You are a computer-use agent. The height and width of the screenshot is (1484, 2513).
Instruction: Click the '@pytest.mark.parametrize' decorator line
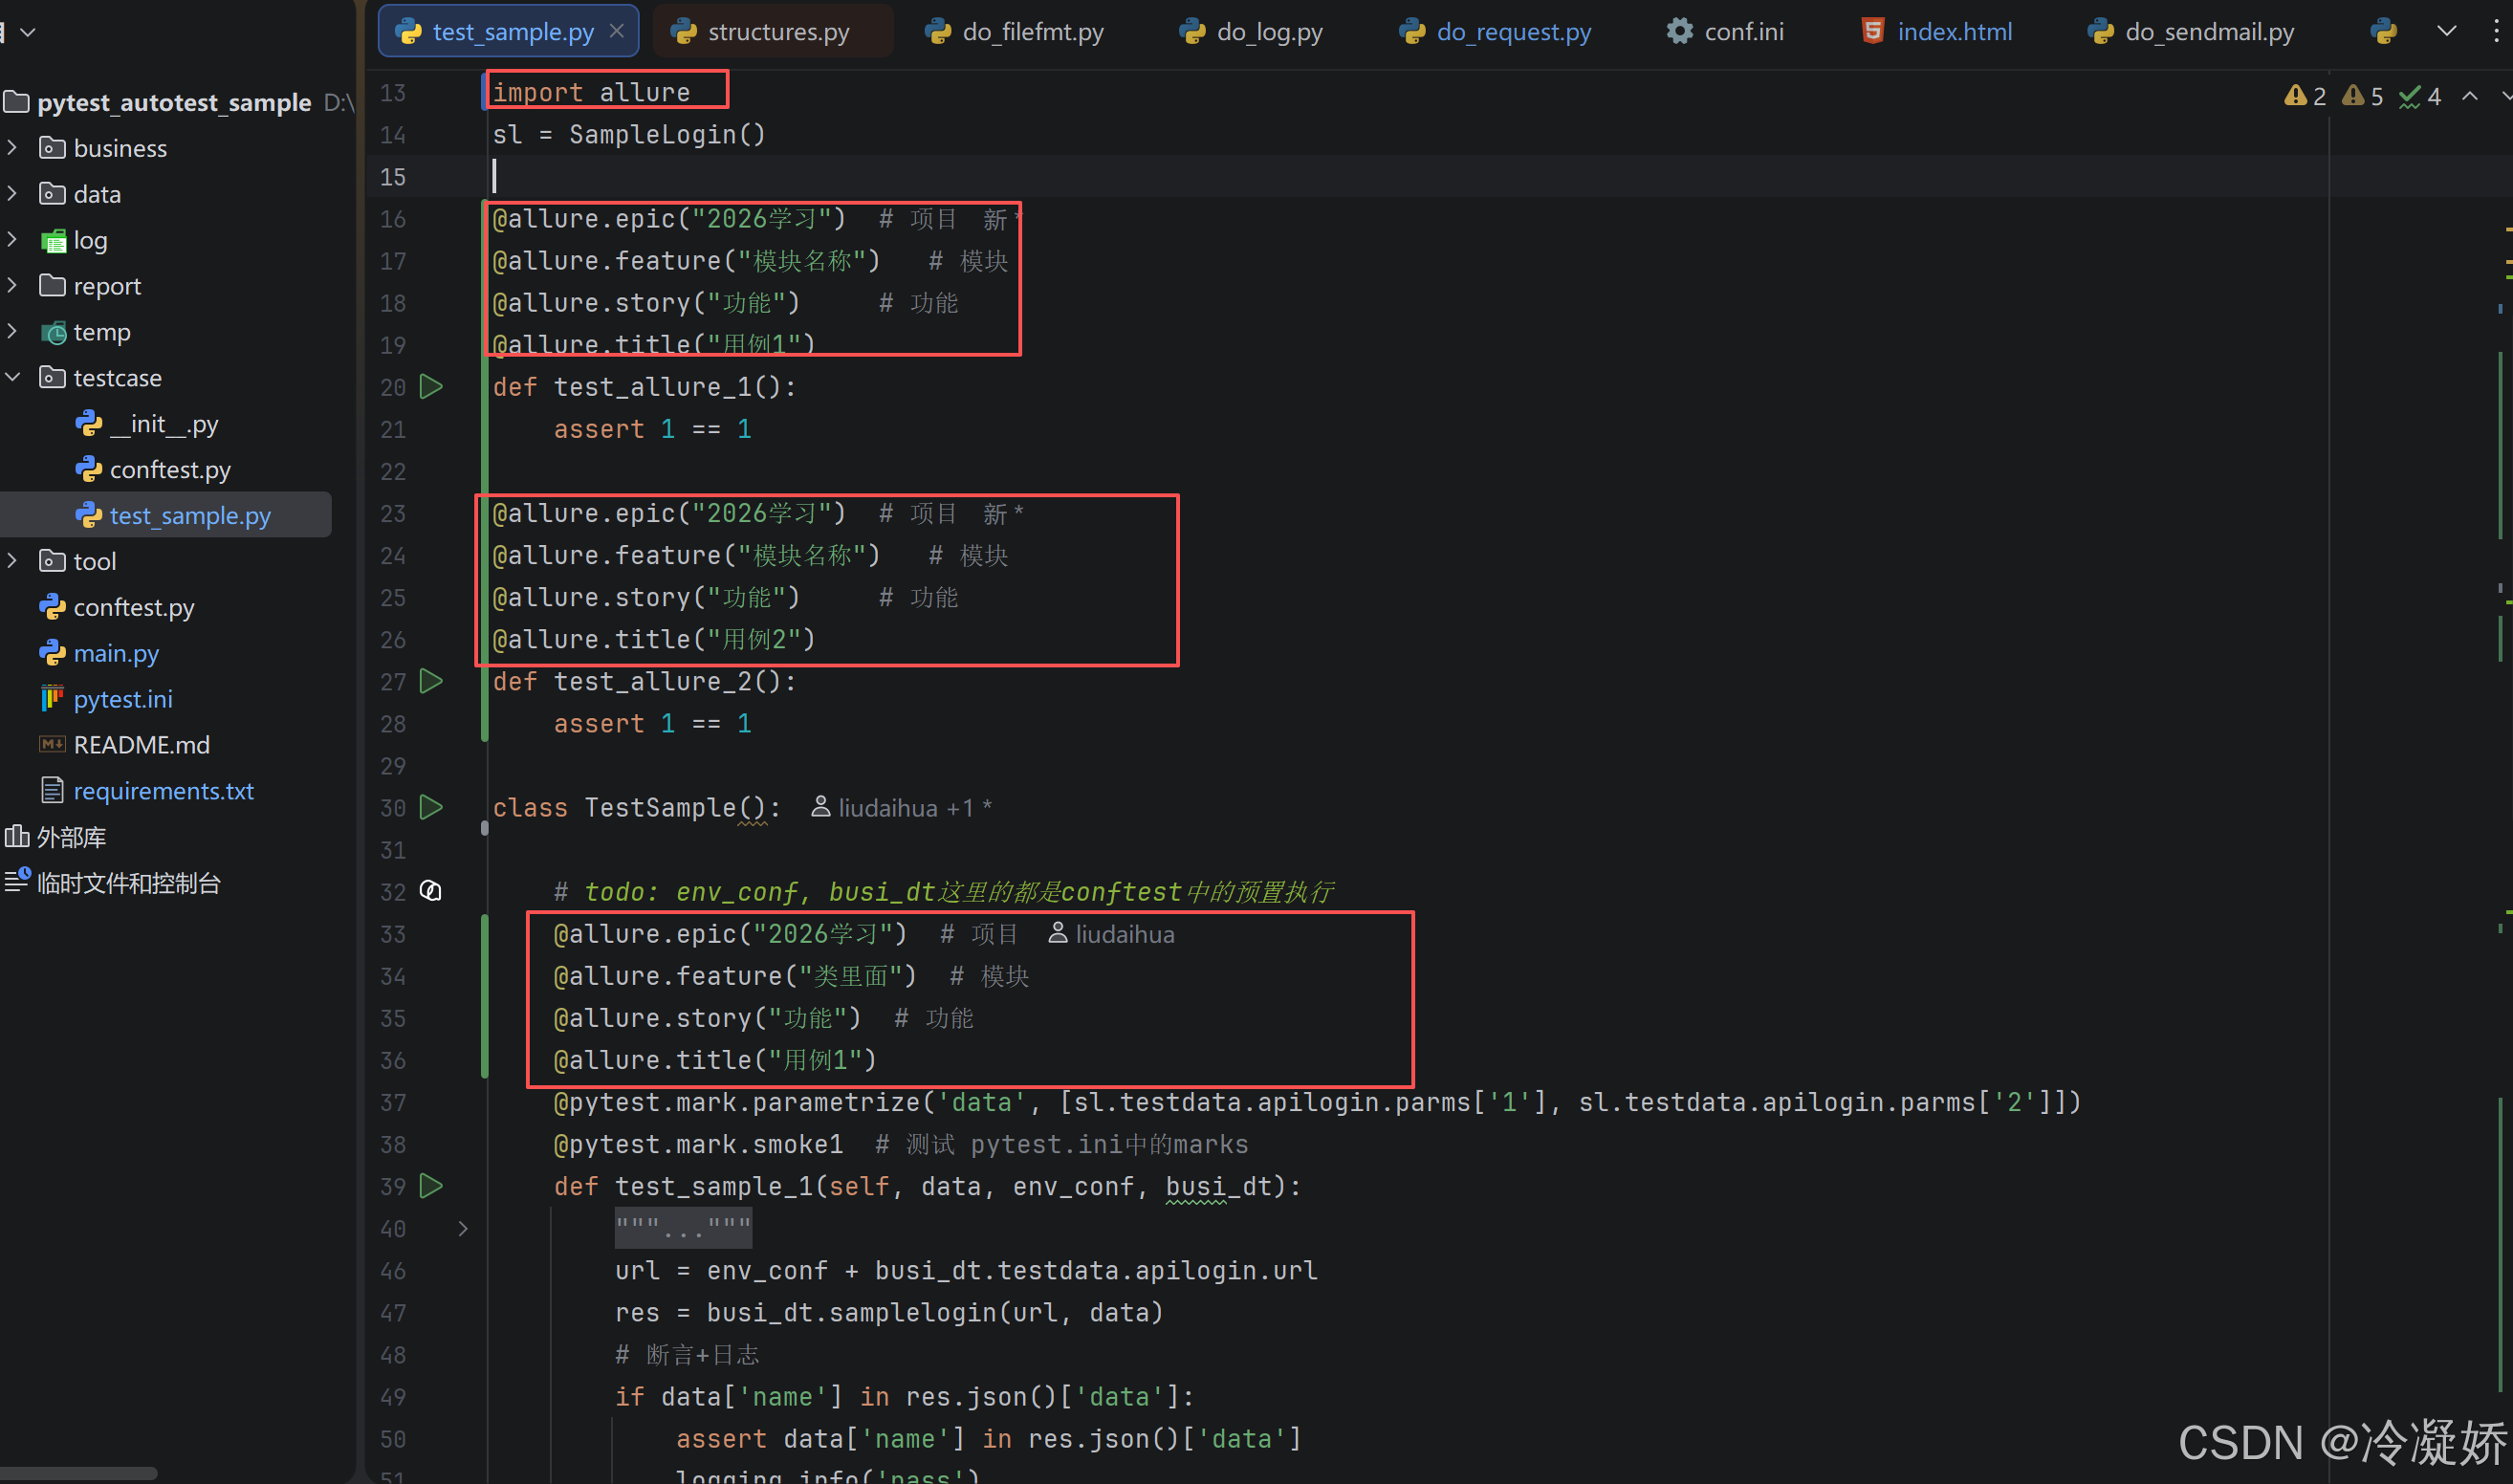click(1317, 1103)
